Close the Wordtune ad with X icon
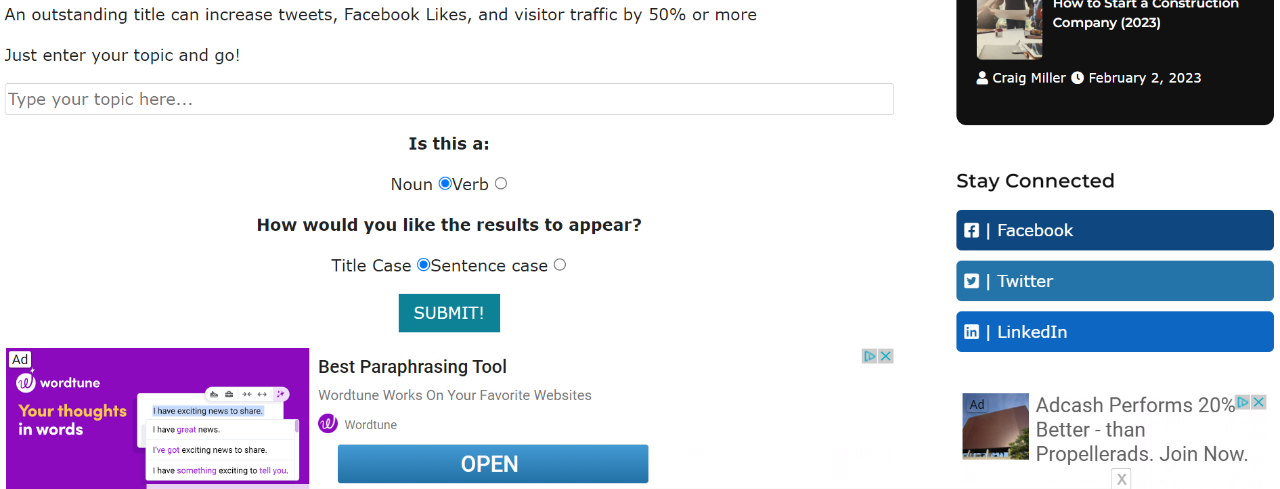The height and width of the screenshot is (489, 1280). 886,356
